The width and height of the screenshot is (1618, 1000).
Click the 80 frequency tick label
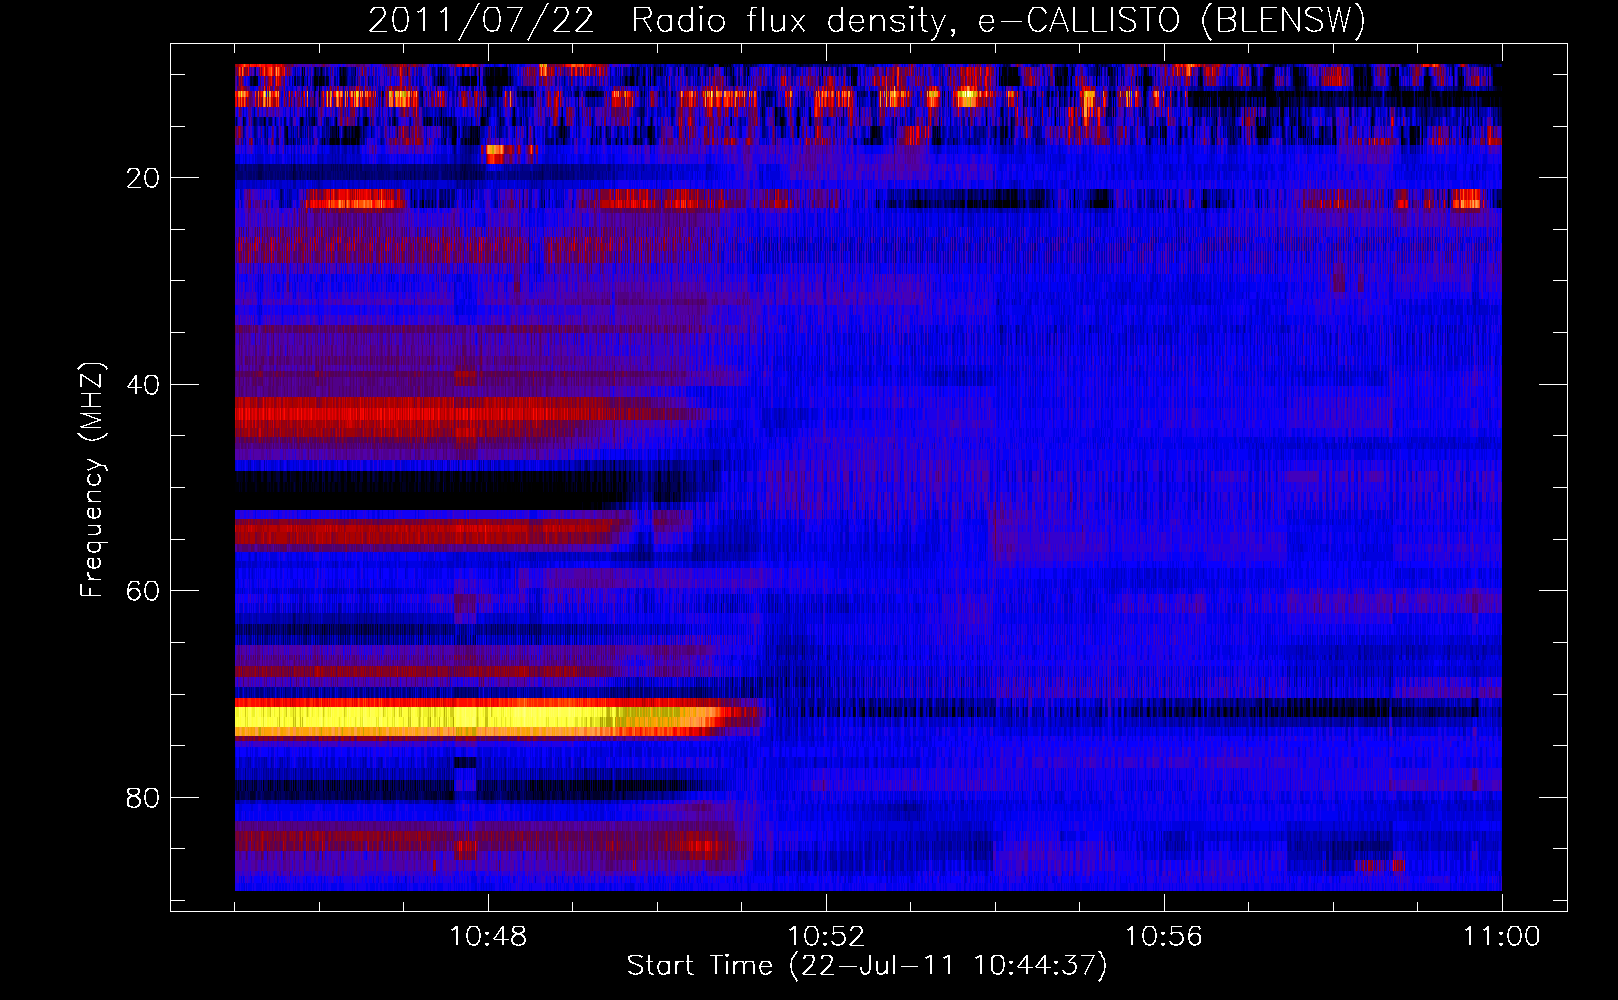[144, 798]
